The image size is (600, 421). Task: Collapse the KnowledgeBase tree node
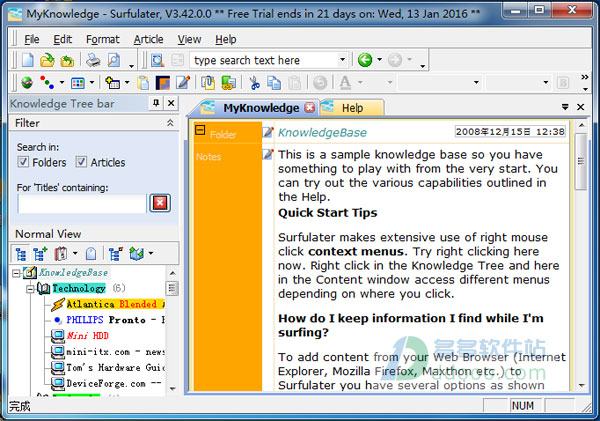point(16,273)
